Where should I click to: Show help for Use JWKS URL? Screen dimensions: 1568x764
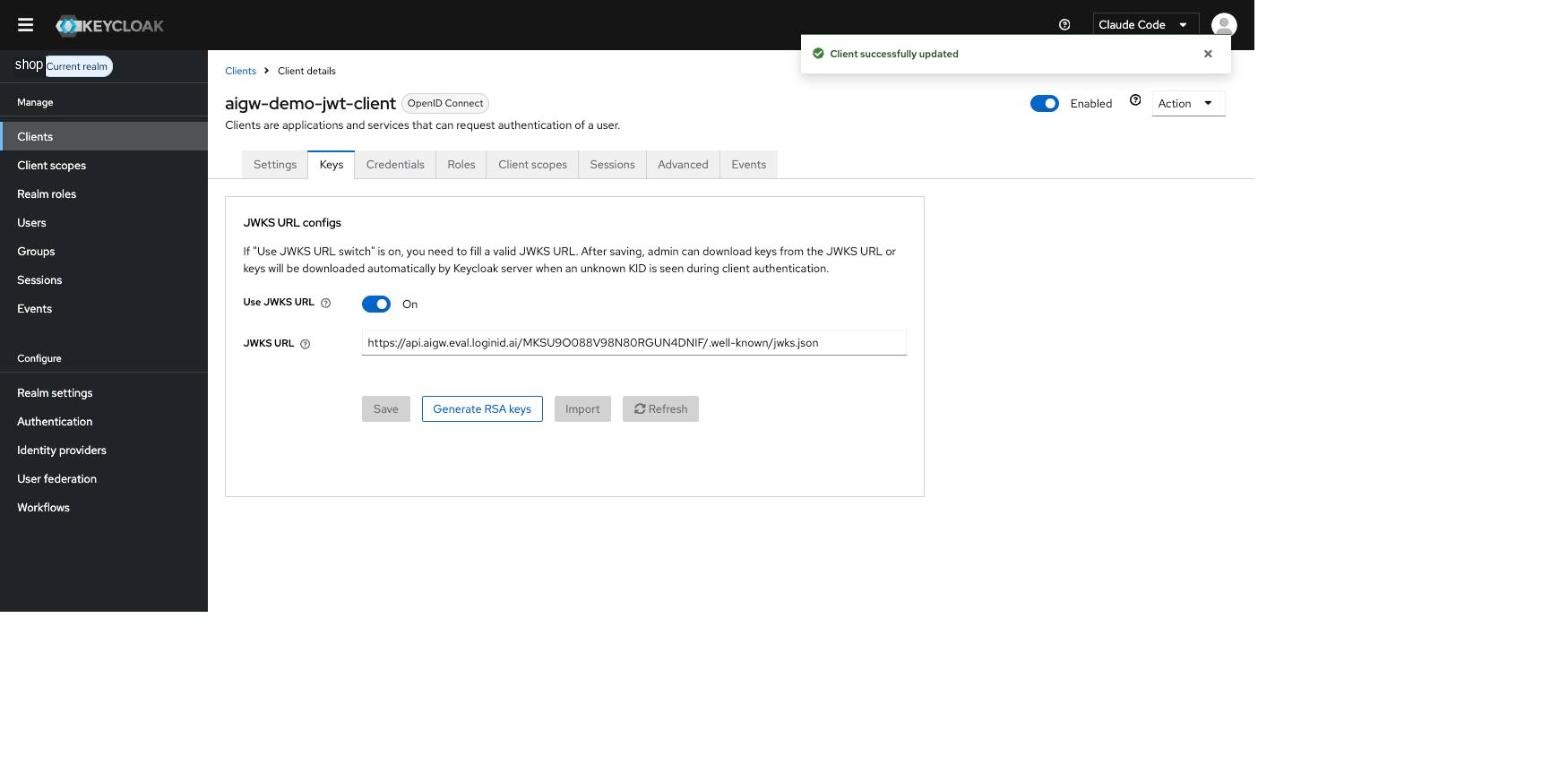[325, 303]
